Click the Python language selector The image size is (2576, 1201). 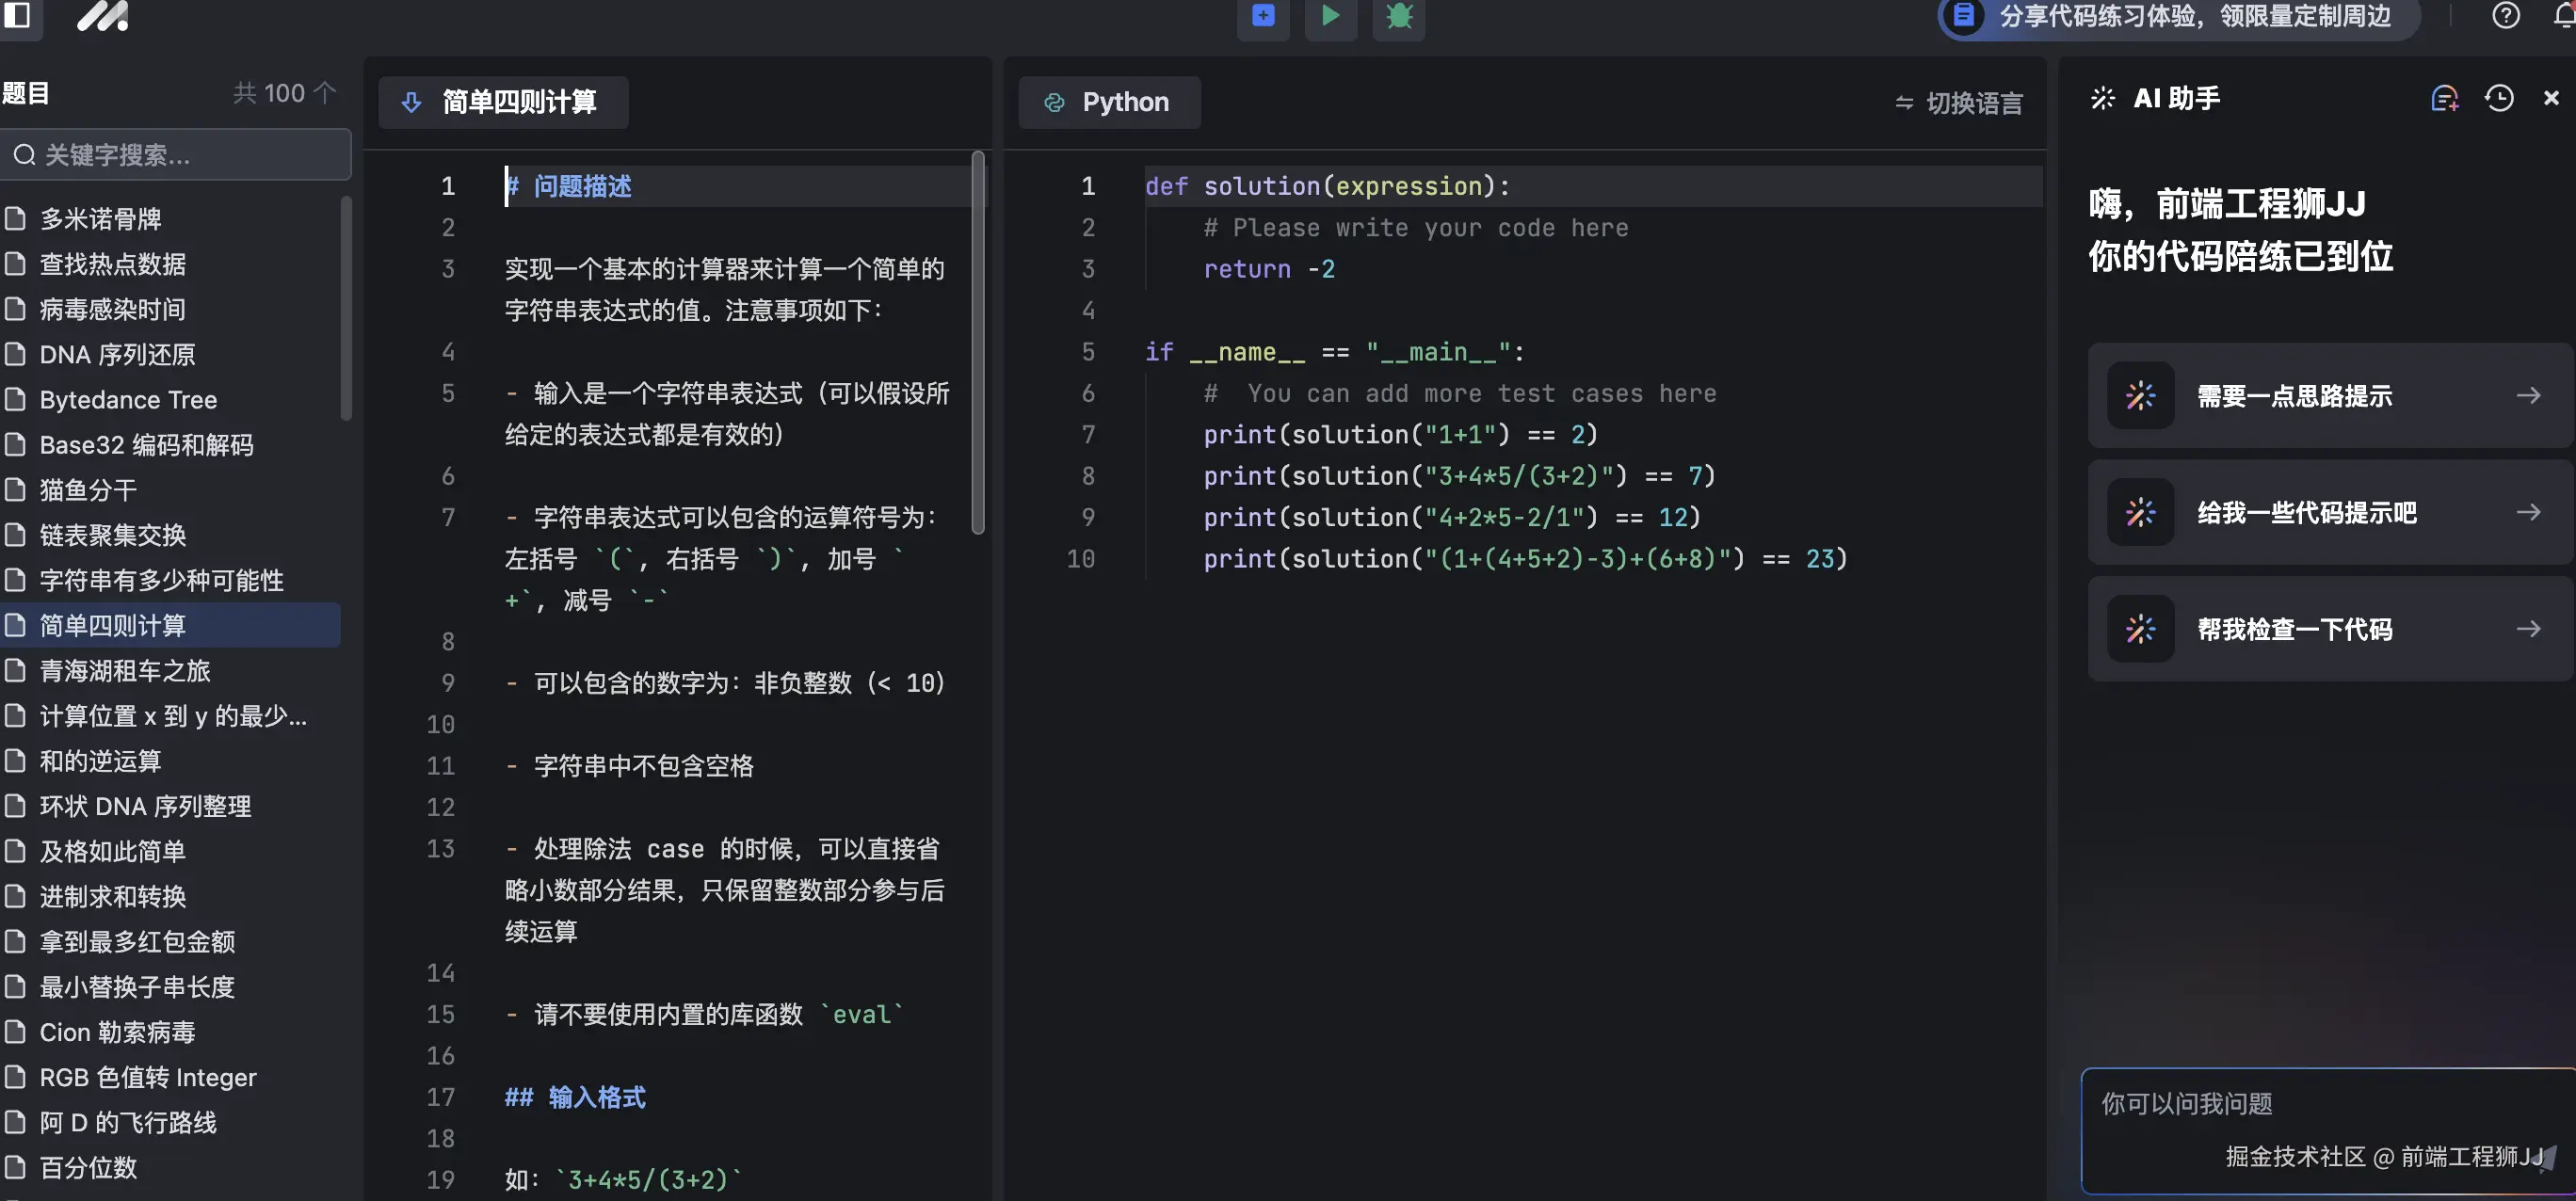point(1108,102)
